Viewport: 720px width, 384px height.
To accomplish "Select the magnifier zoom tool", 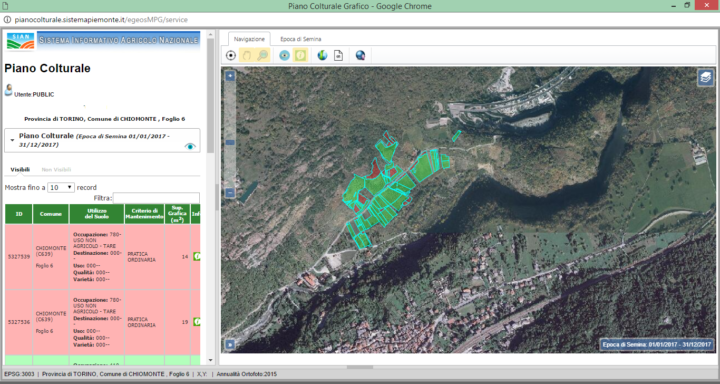I will [262, 56].
